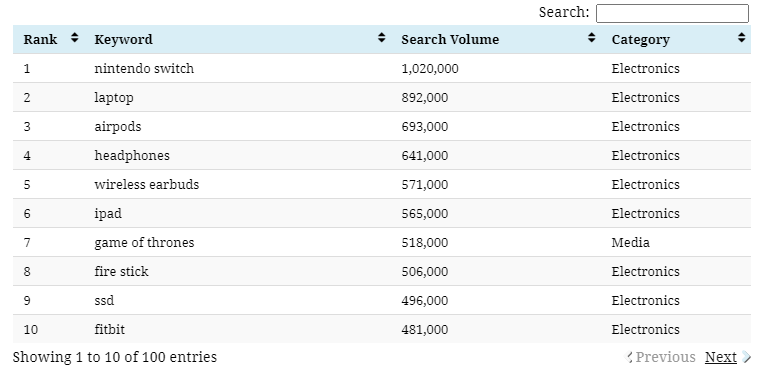
Task: Select the 'wireless earbuds' keyword cell
Action: pos(147,184)
